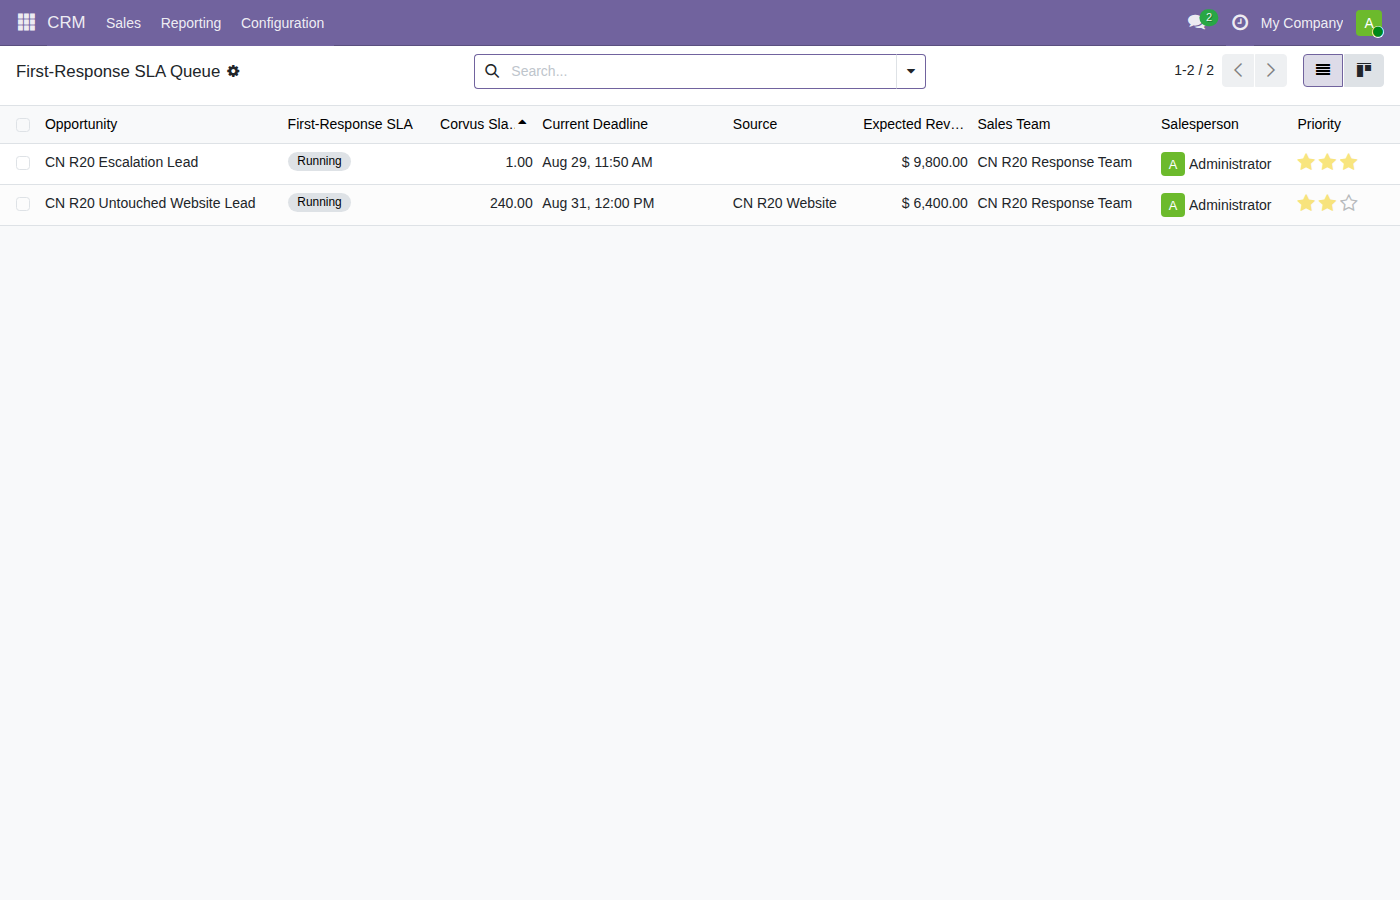Go to next page of records

click(1270, 70)
